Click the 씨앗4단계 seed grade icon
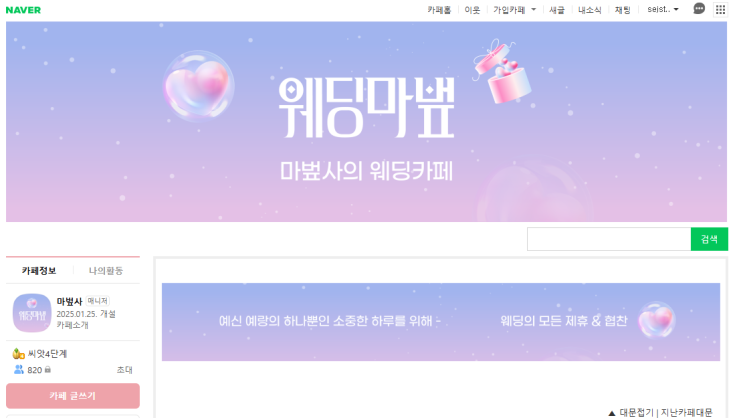 [18, 354]
